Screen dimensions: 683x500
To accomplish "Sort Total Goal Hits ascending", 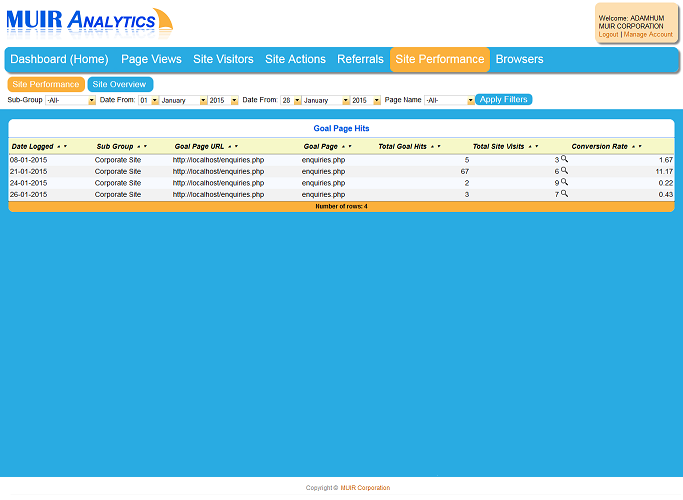I will tap(432, 147).
